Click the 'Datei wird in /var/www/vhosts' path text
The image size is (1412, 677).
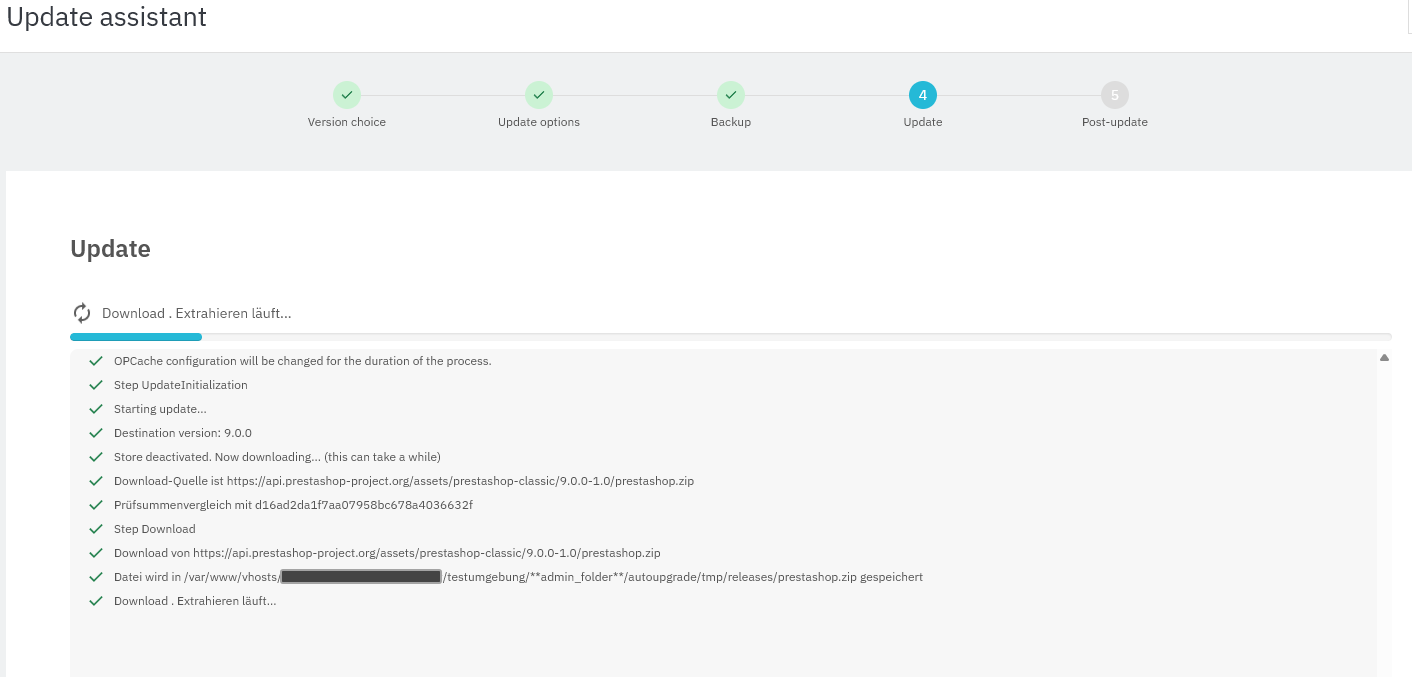518,577
